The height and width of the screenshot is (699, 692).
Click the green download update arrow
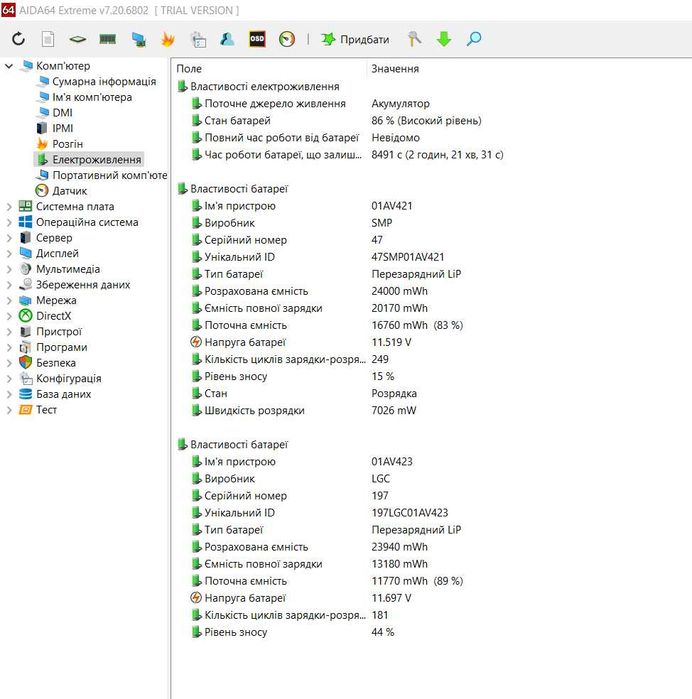(444, 39)
